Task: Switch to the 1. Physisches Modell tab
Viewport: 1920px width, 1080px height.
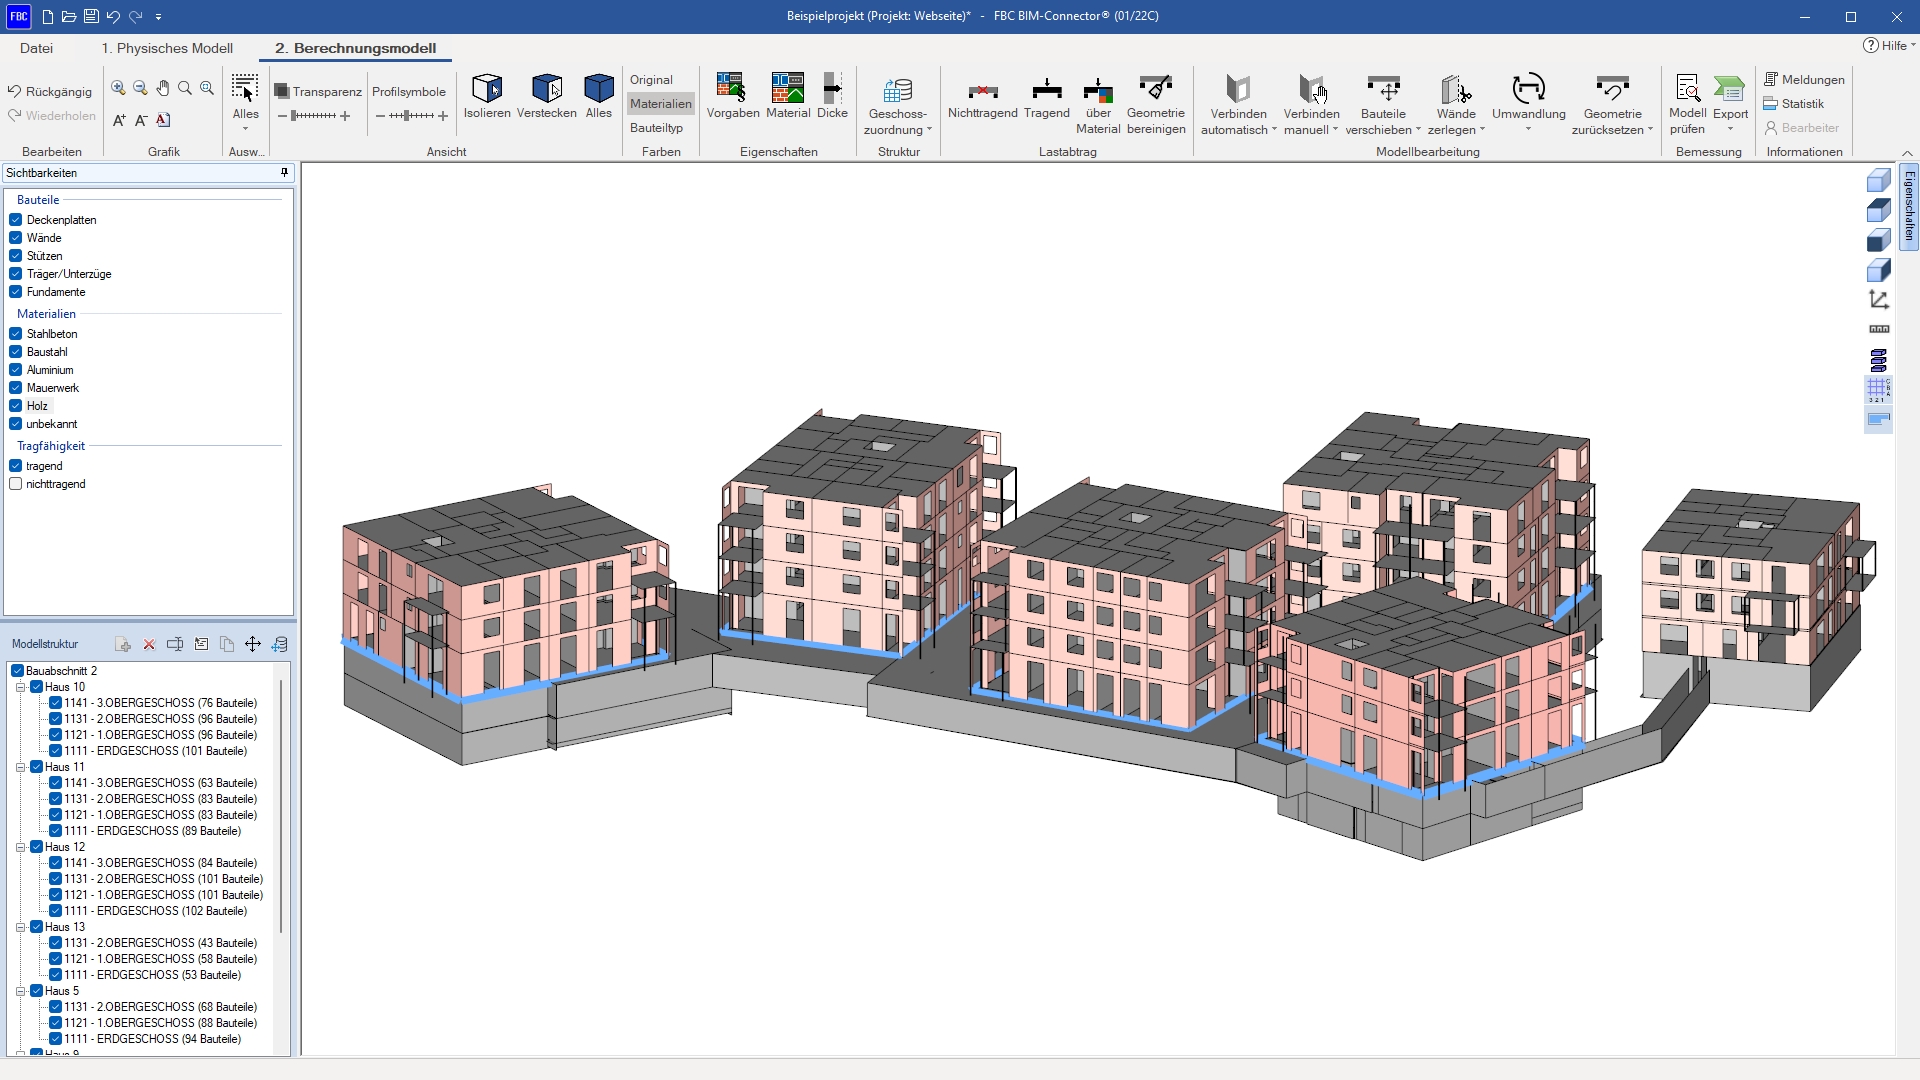Action: (167, 48)
